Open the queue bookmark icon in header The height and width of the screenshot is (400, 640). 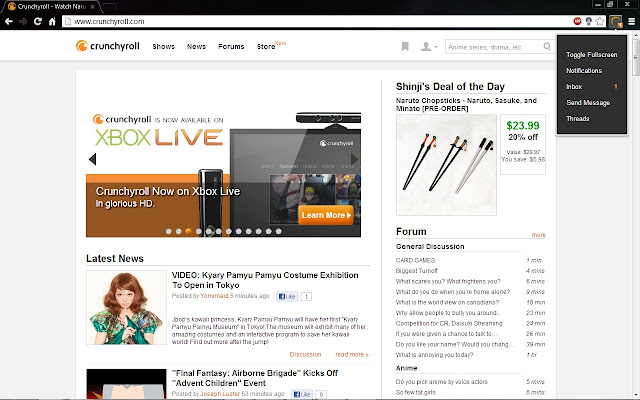pyautogui.click(x=405, y=47)
